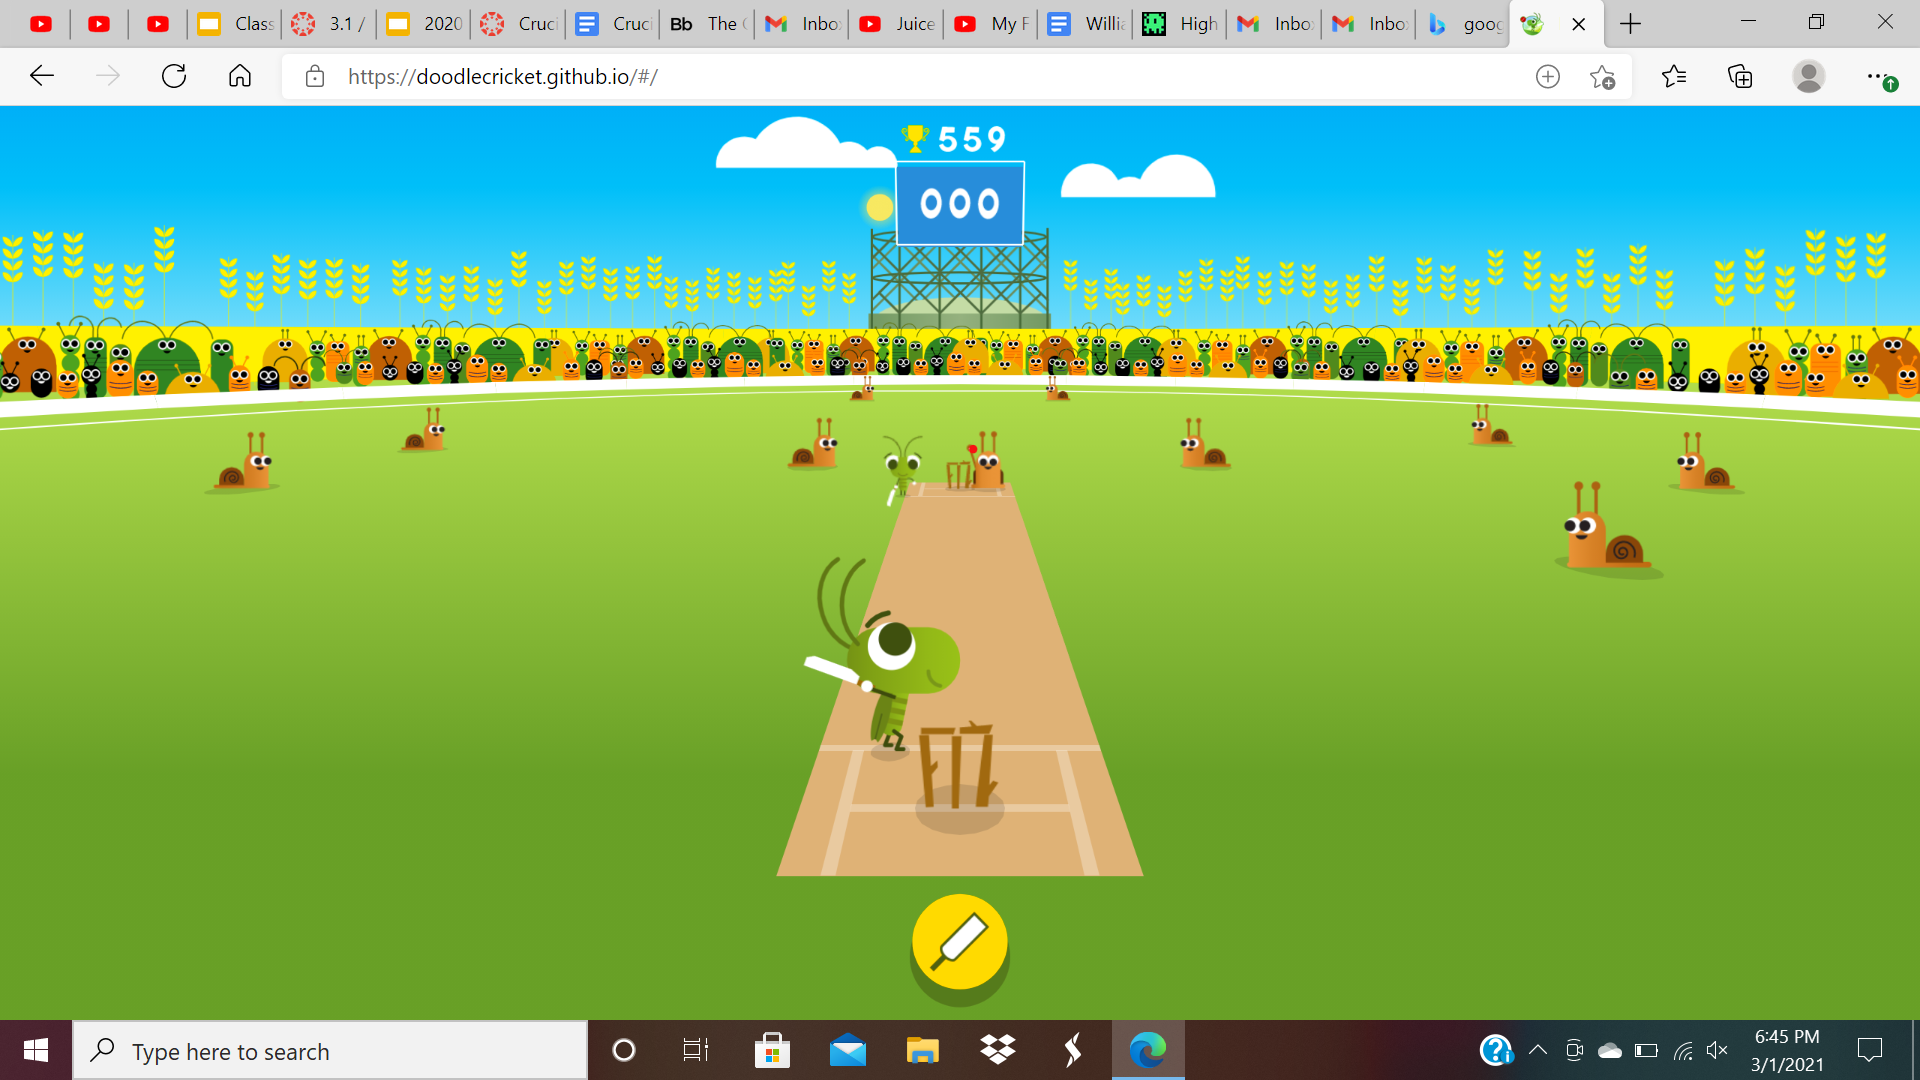Image resolution: width=1920 pixels, height=1080 pixels.
Task: Toggle the scoreboard display panel
Action: (960, 204)
